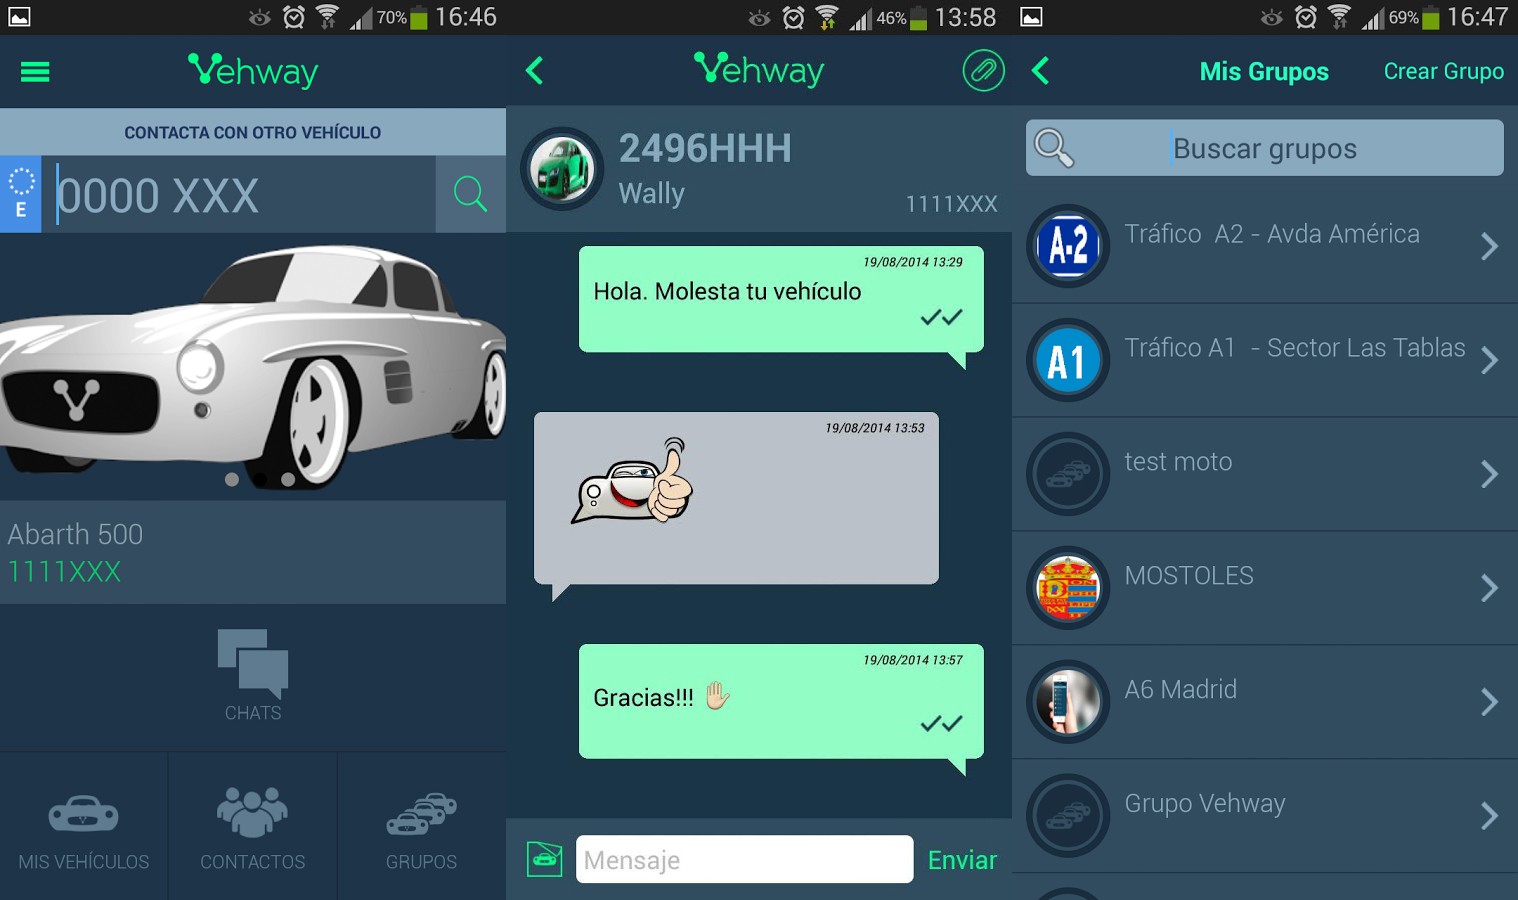Image resolution: width=1518 pixels, height=900 pixels.
Task: Switch to the Grupos tab
Action: pyautogui.click(x=421, y=829)
